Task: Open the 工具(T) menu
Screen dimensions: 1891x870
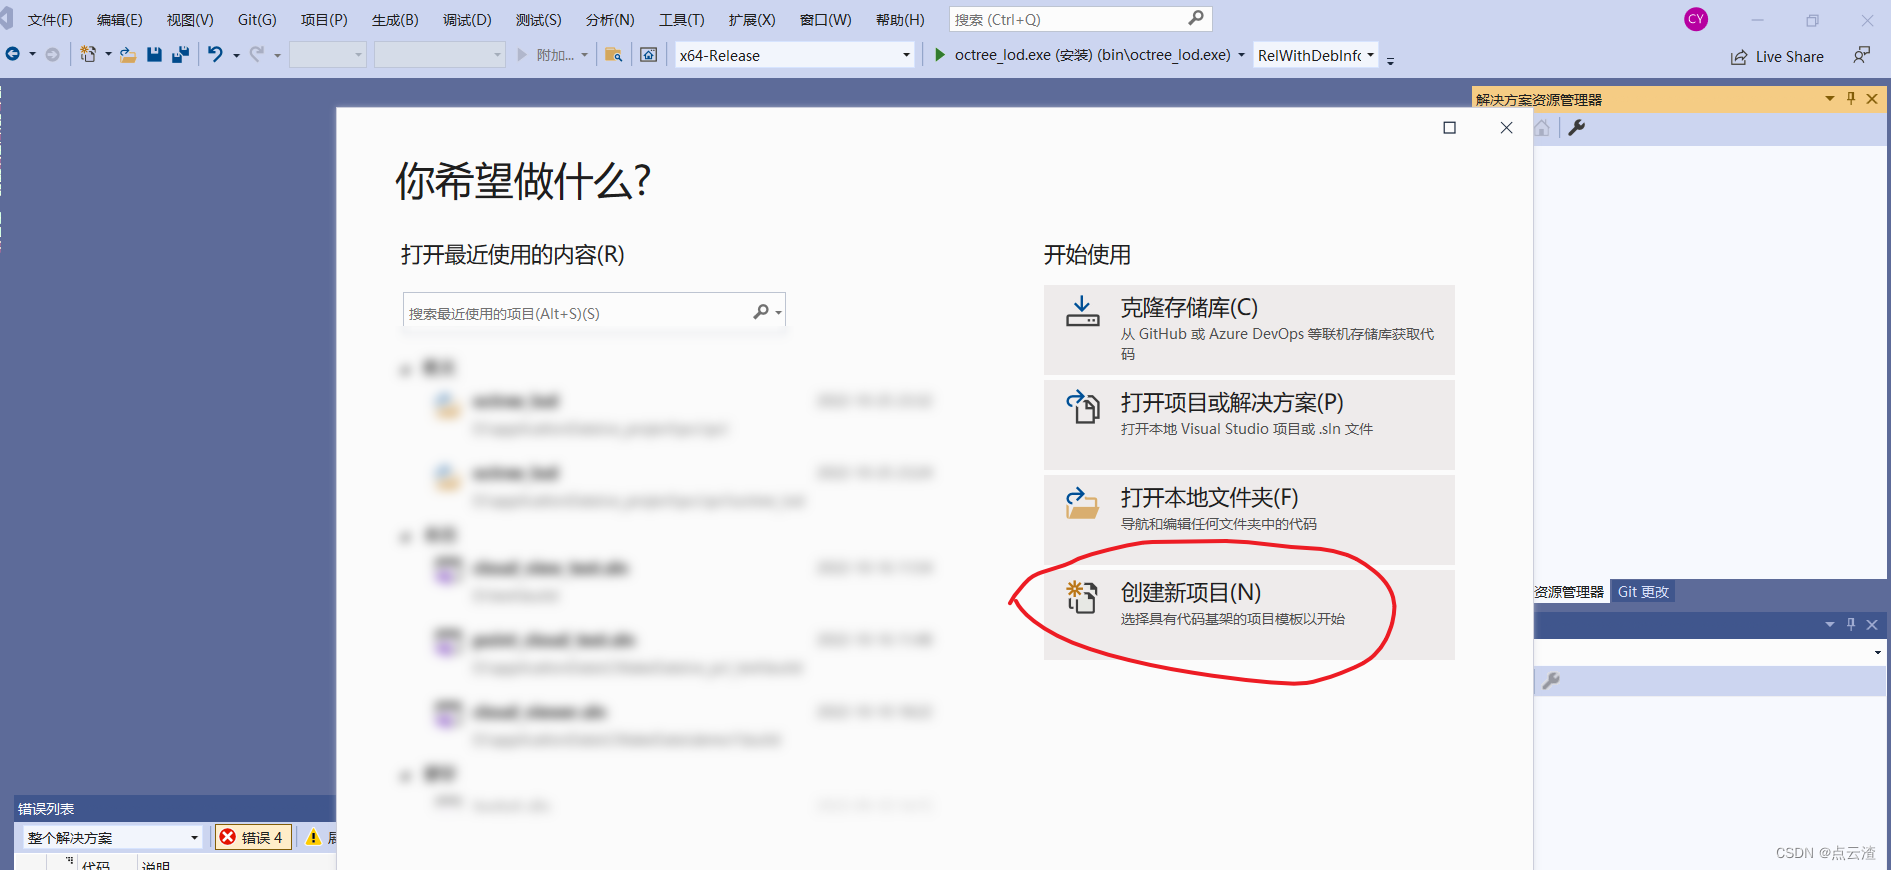Action: (x=682, y=20)
